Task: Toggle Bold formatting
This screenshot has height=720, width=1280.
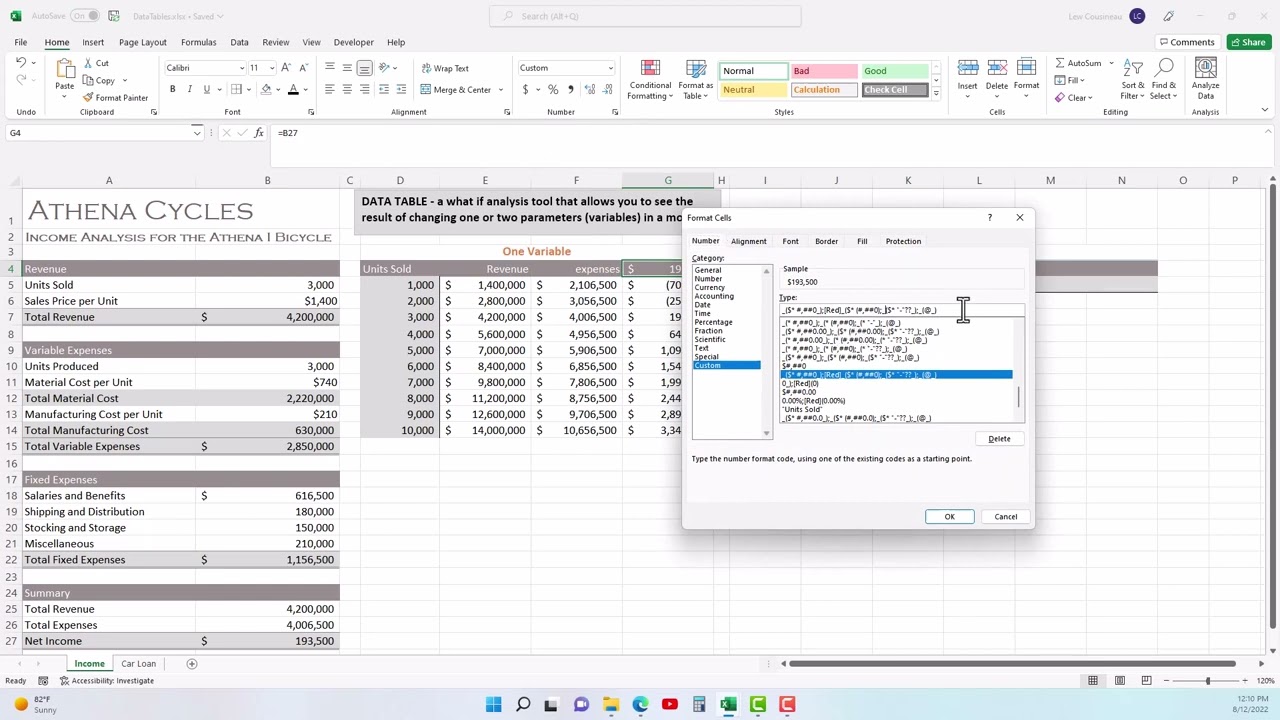Action: (172, 89)
